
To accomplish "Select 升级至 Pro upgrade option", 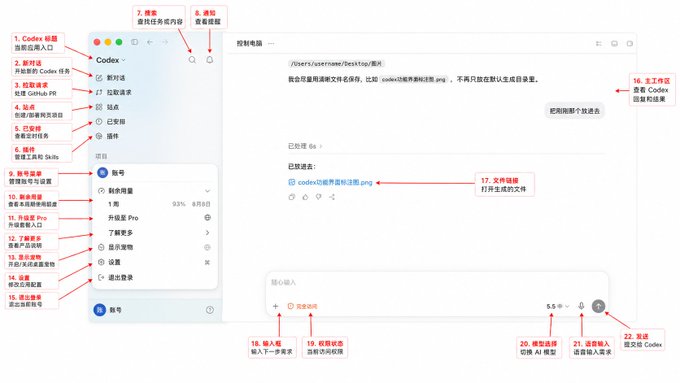I will pyautogui.click(x=123, y=218).
